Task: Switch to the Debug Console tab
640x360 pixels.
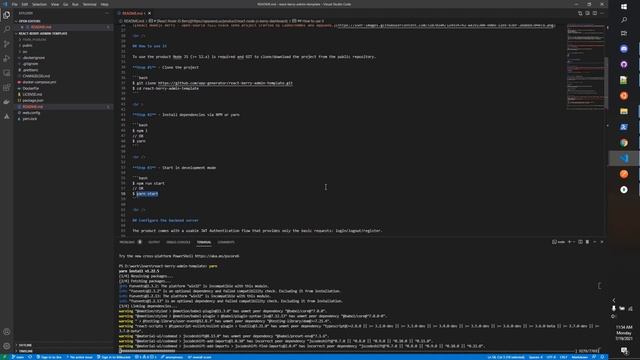Action: (x=178, y=242)
